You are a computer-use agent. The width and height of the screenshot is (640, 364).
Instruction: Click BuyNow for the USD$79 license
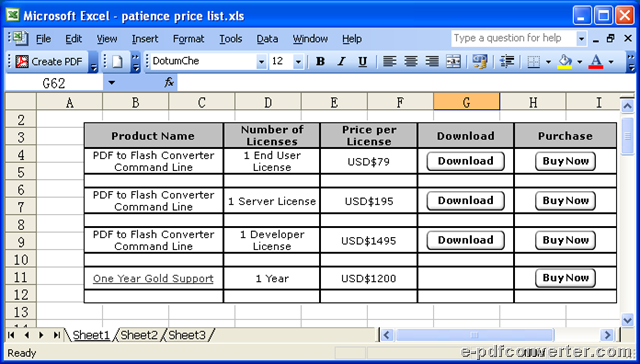(x=565, y=161)
